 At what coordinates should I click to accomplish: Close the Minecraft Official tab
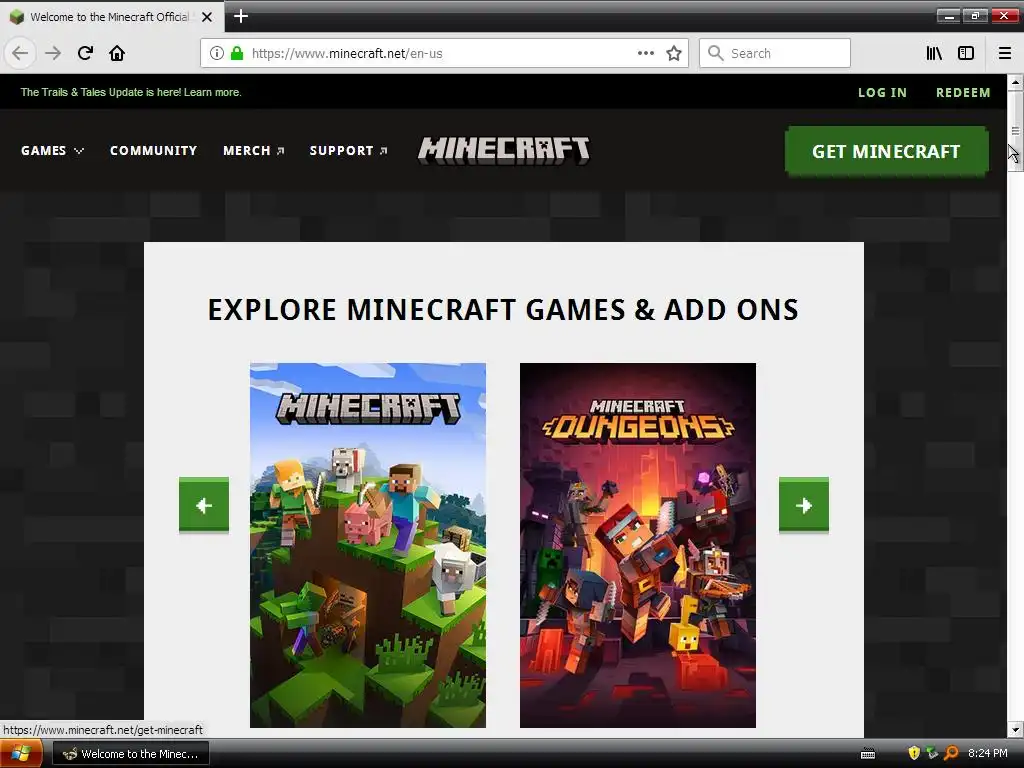click(207, 17)
